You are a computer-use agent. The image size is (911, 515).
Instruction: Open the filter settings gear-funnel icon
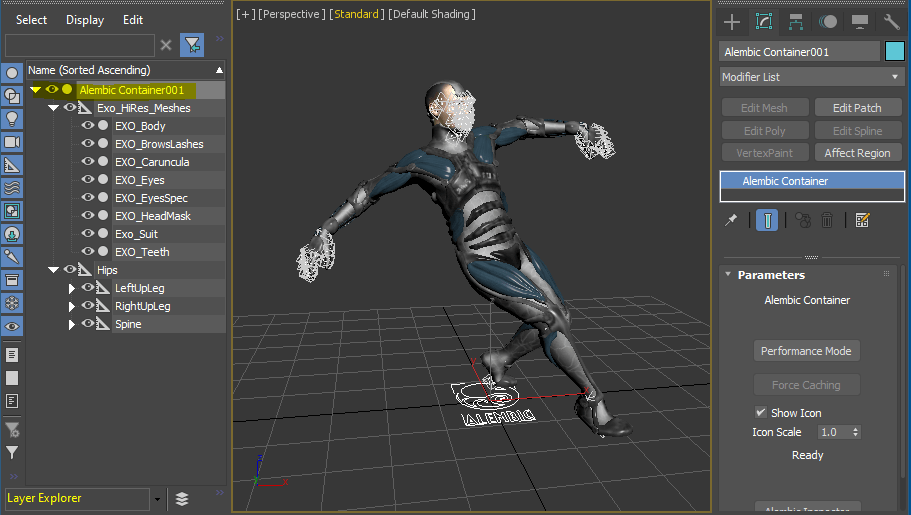pyautogui.click(x=12, y=430)
